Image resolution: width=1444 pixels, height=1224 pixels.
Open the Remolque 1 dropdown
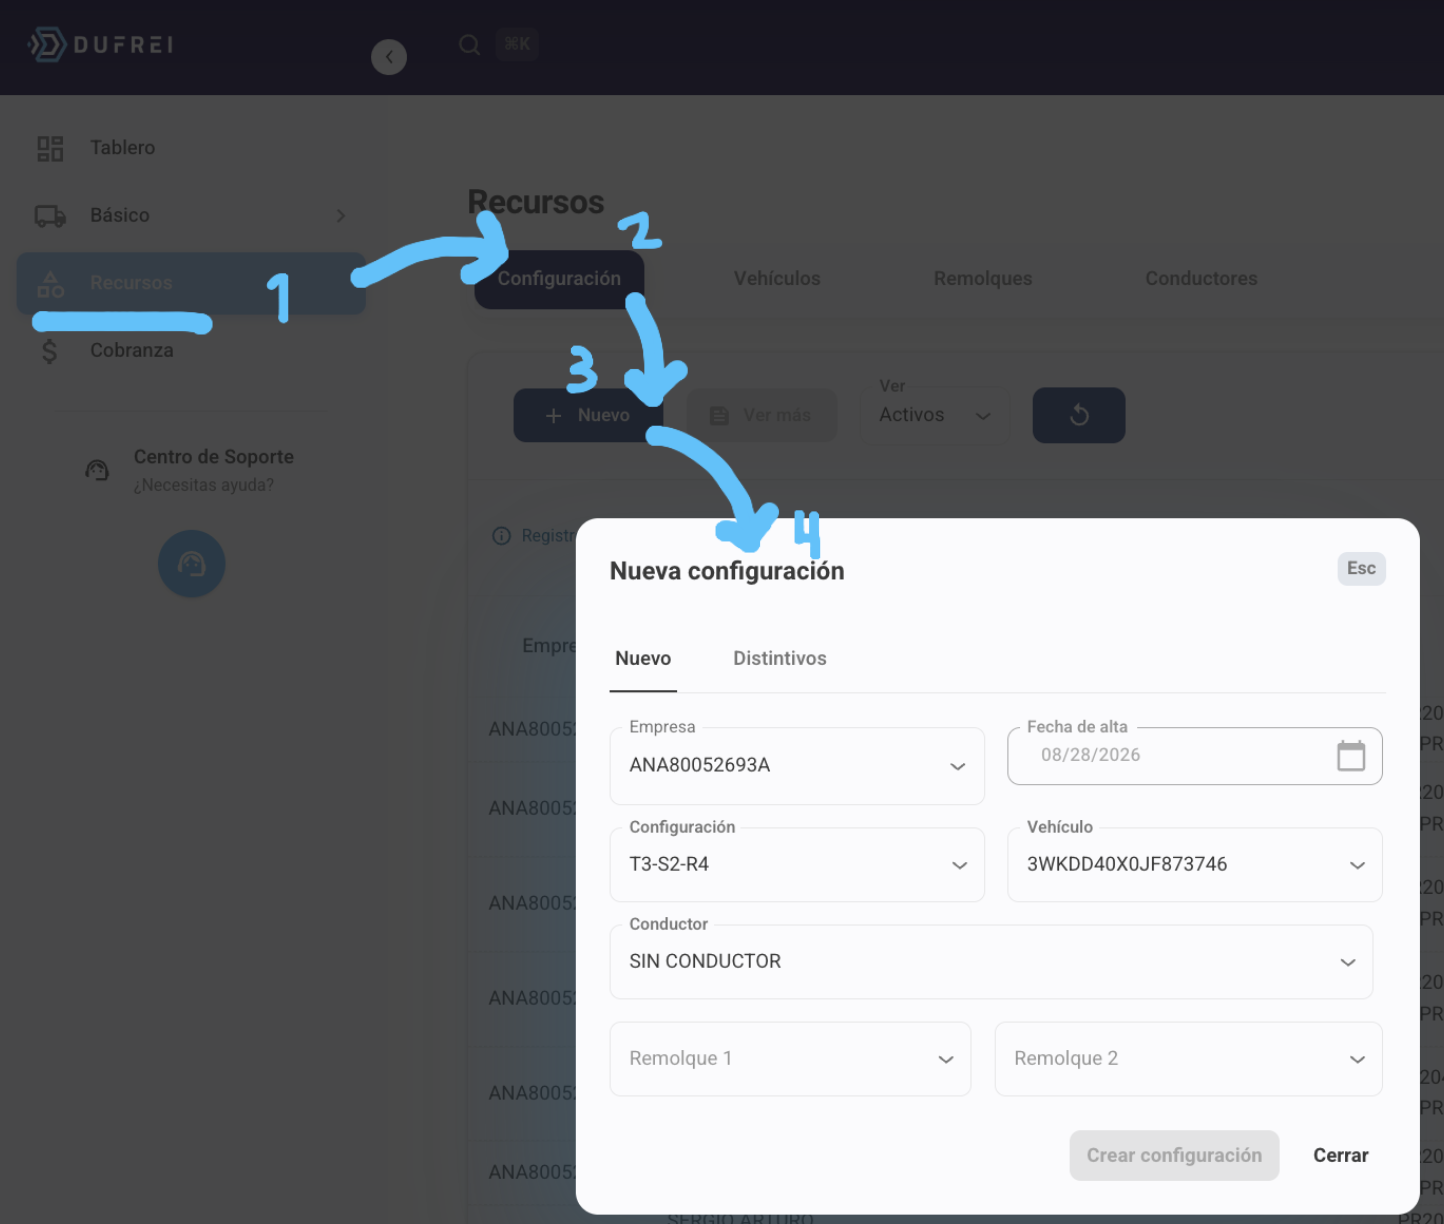[x=790, y=1059]
